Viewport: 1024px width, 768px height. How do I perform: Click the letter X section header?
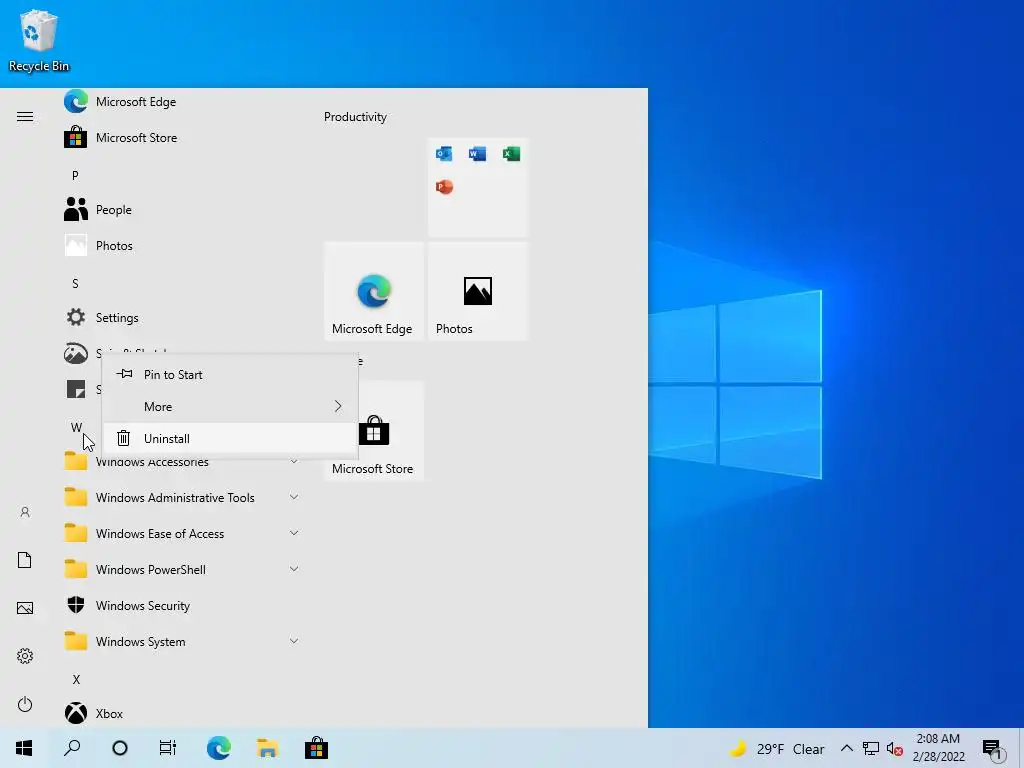[x=76, y=679]
